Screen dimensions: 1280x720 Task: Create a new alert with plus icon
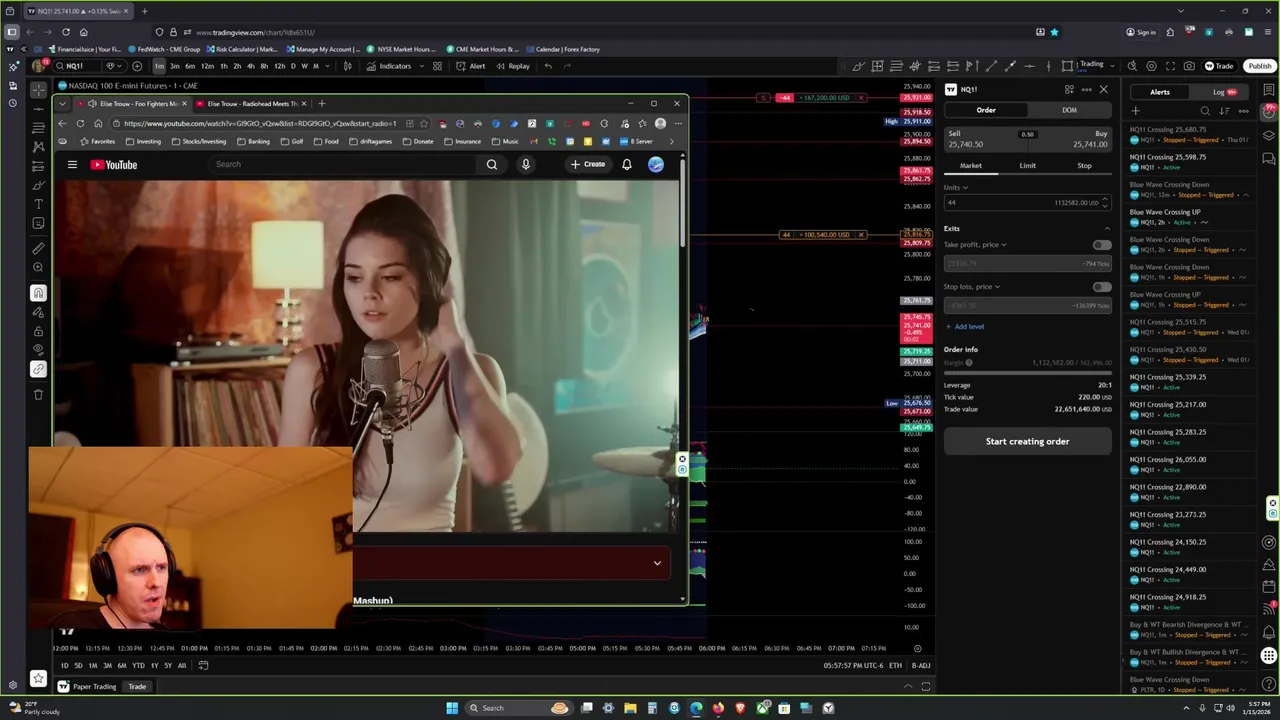[x=1135, y=111]
